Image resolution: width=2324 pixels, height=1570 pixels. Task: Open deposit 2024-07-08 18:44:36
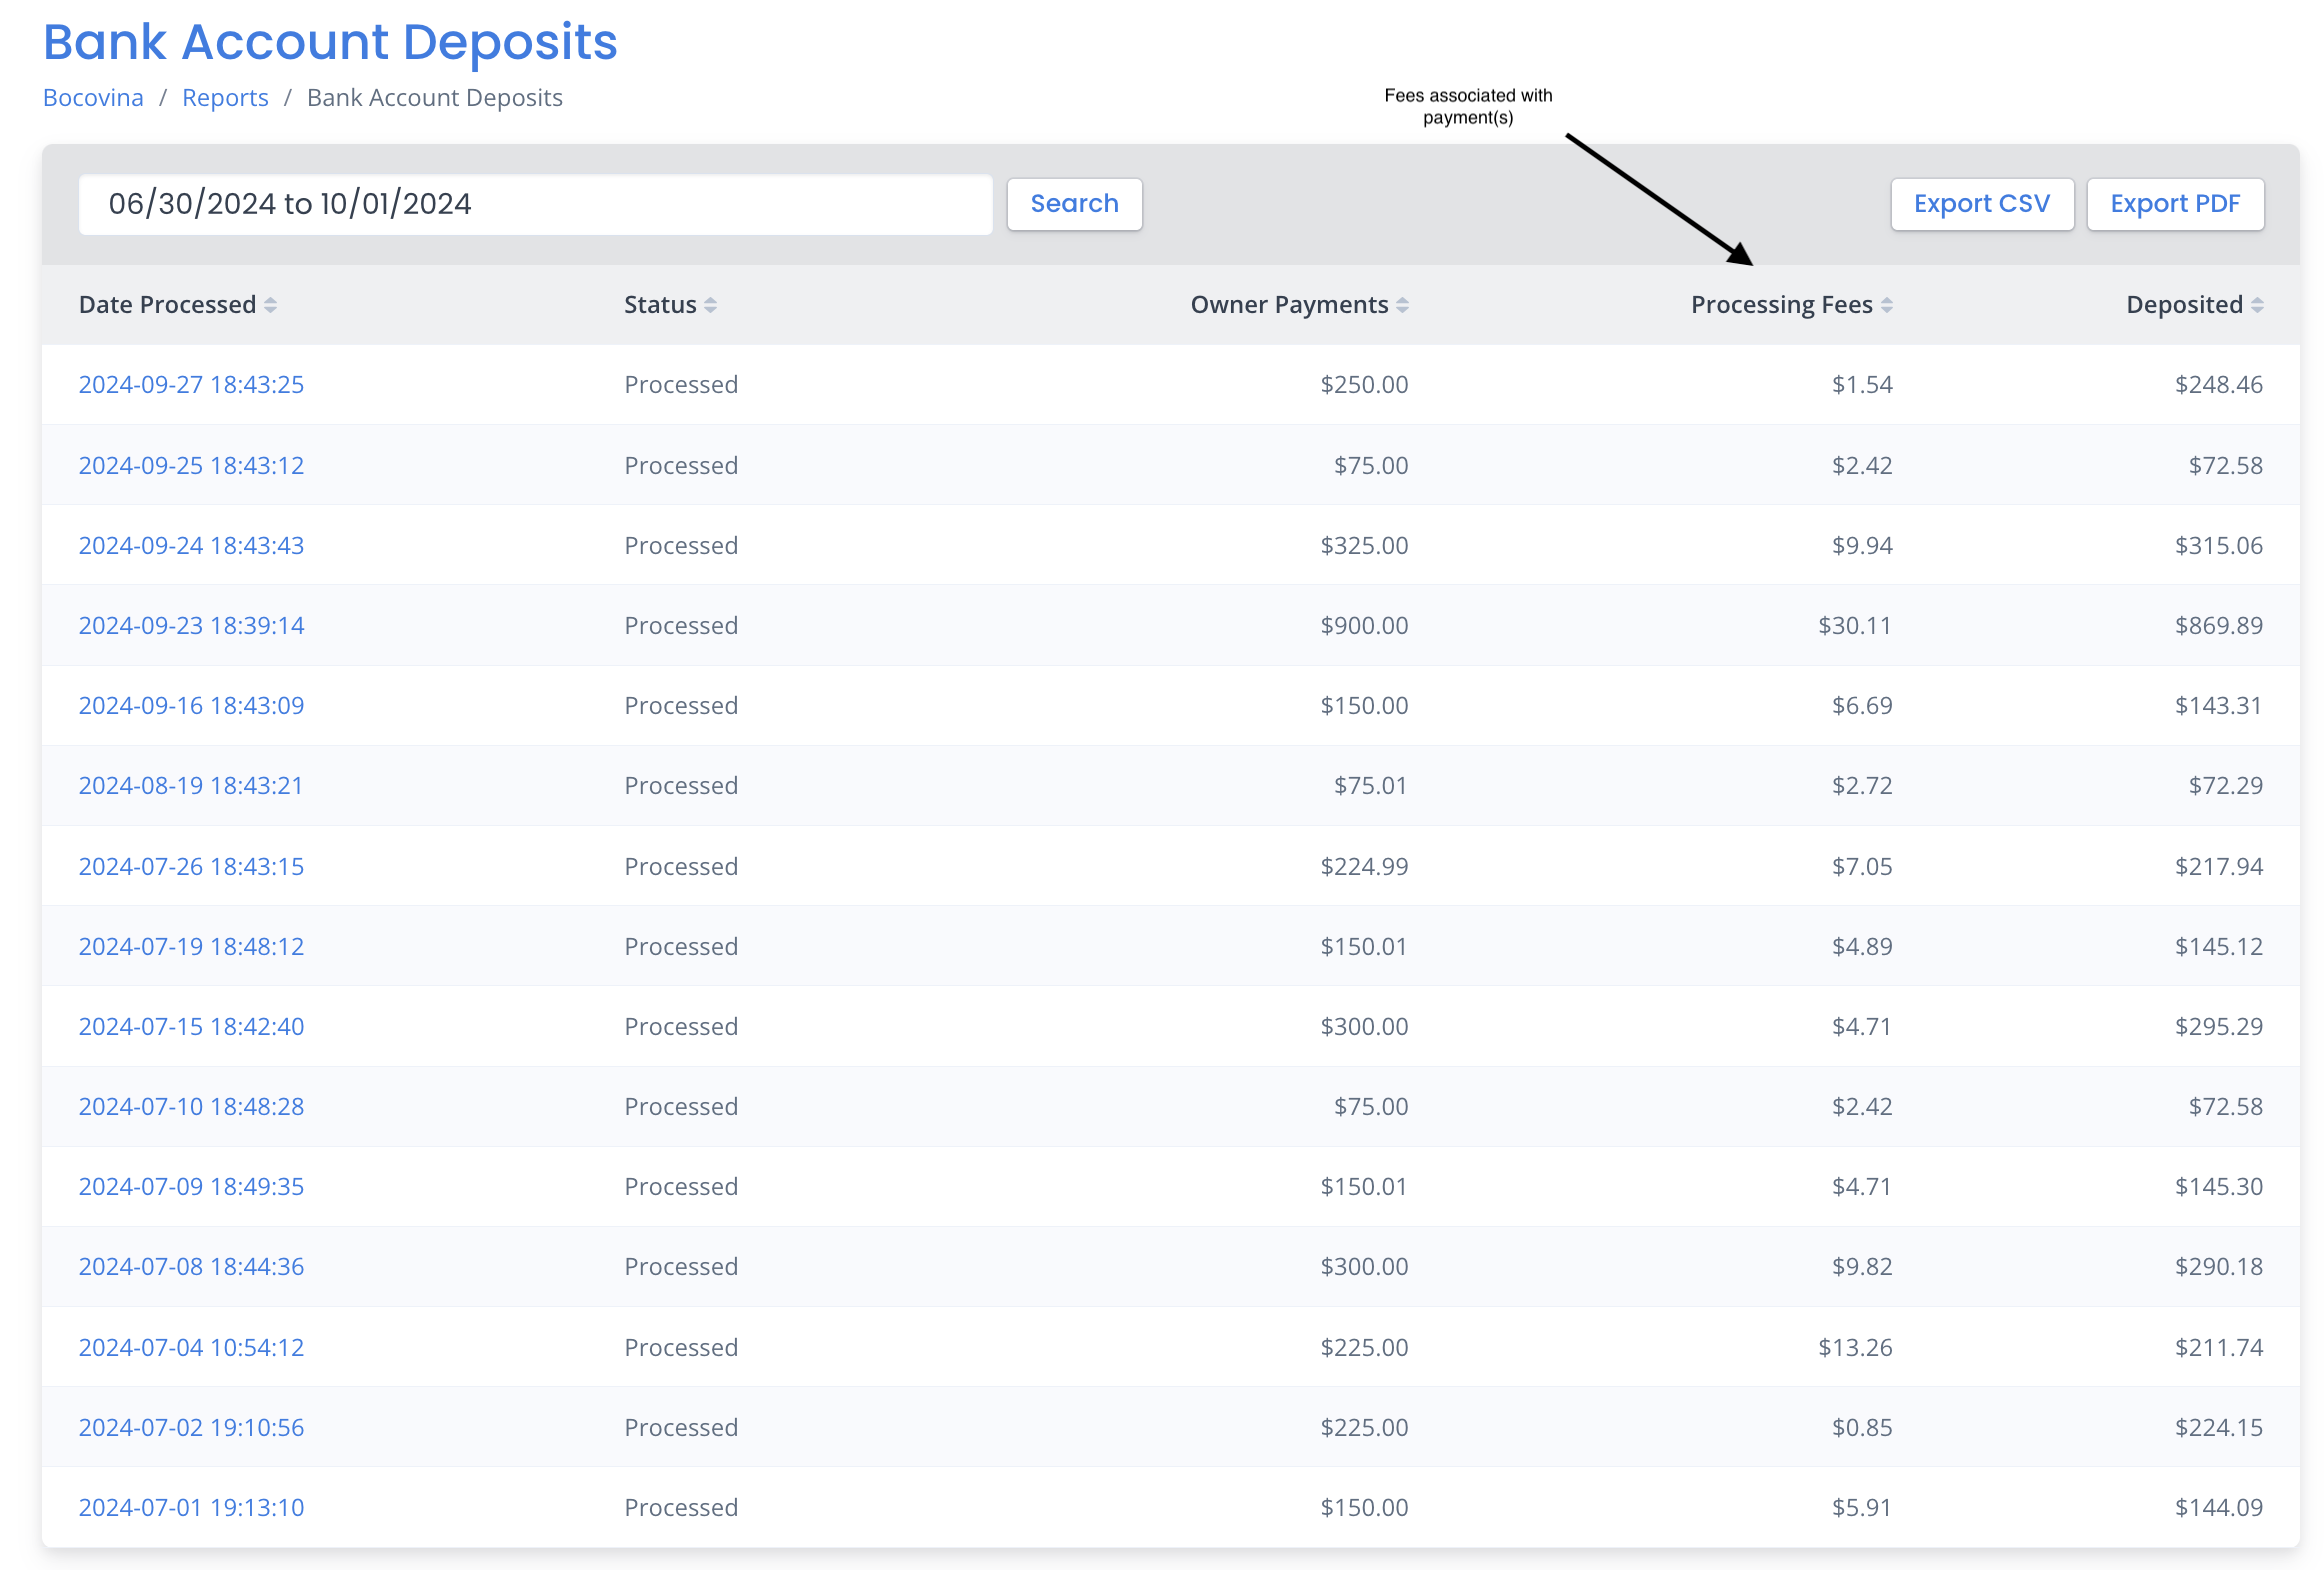click(191, 1266)
